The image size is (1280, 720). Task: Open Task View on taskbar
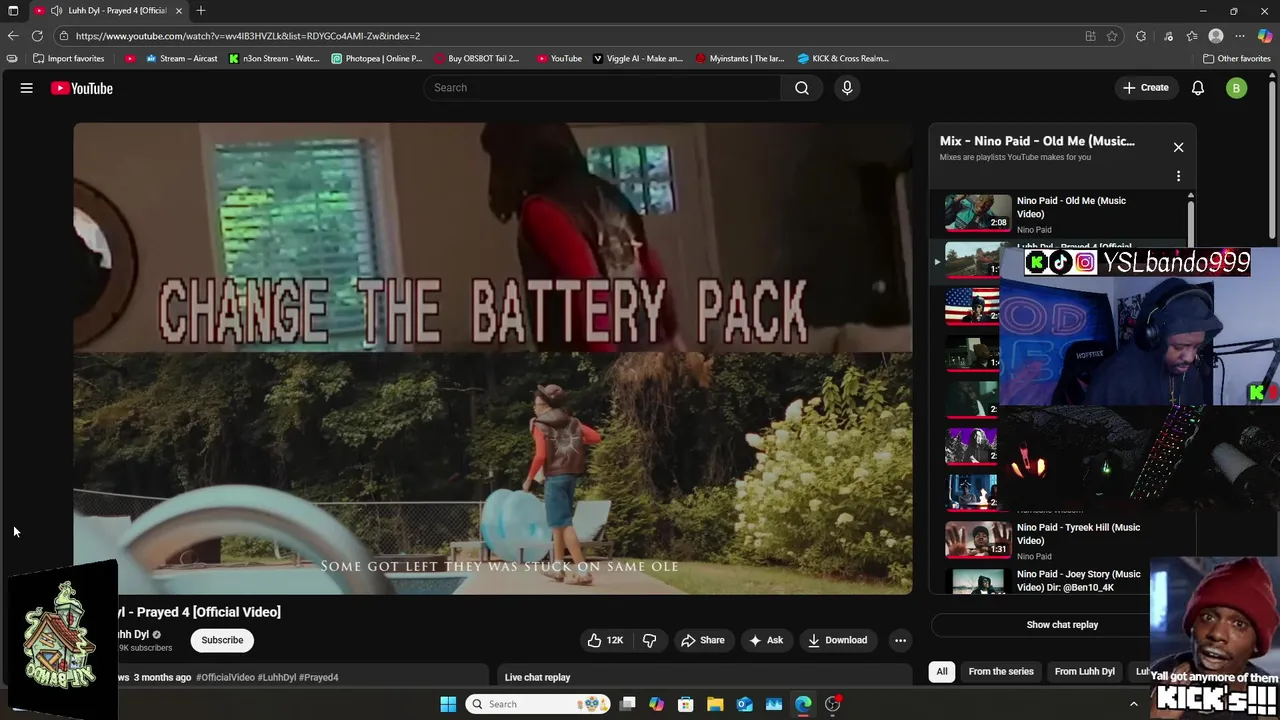pyautogui.click(x=627, y=704)
